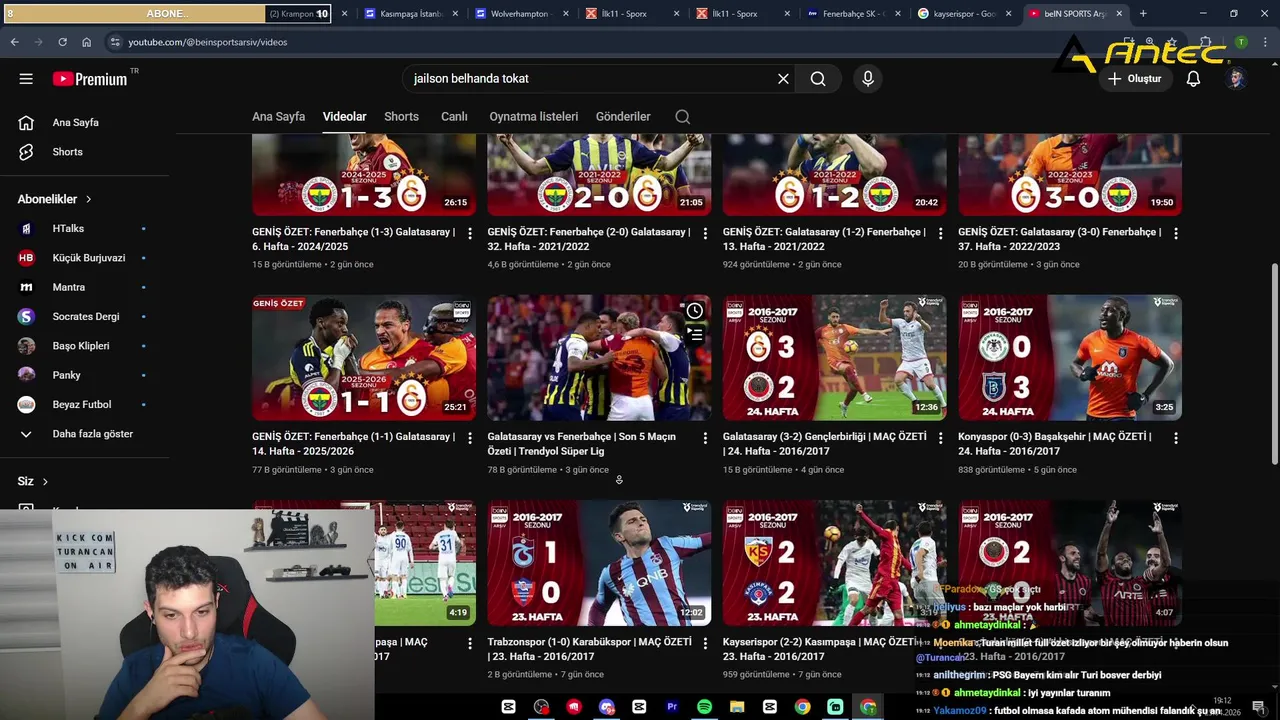Viewport: 1280px width, 720px height.
Task: Open options for Konyaspor (0-3) Başakşehir video
Action: coord(1176,438)
